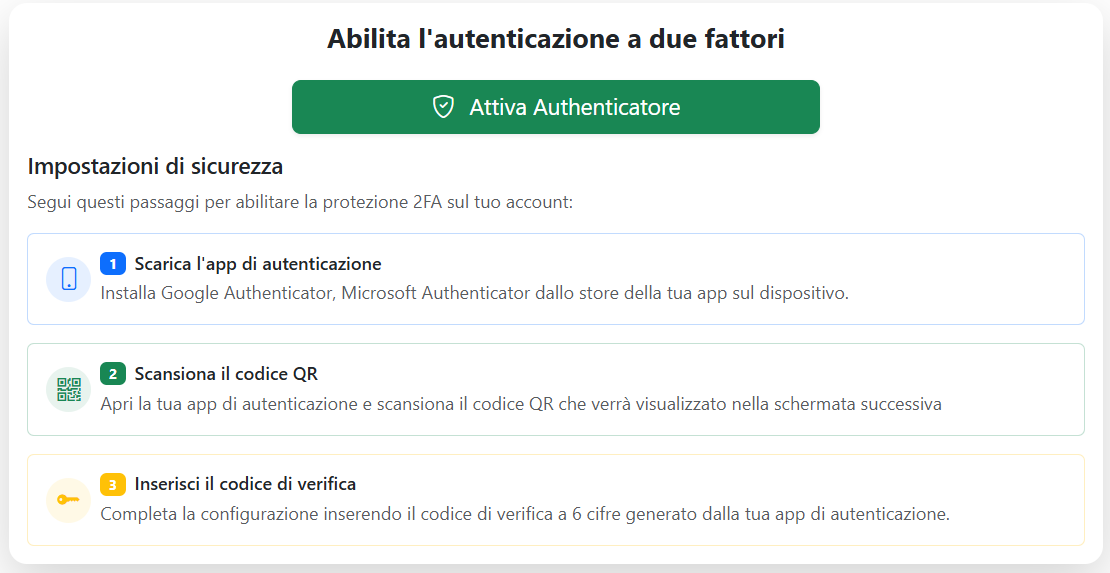The width and height of the screenshot is (1110, 573).
Task: Select the yellow number 3 badge
Action: (113, 484)
